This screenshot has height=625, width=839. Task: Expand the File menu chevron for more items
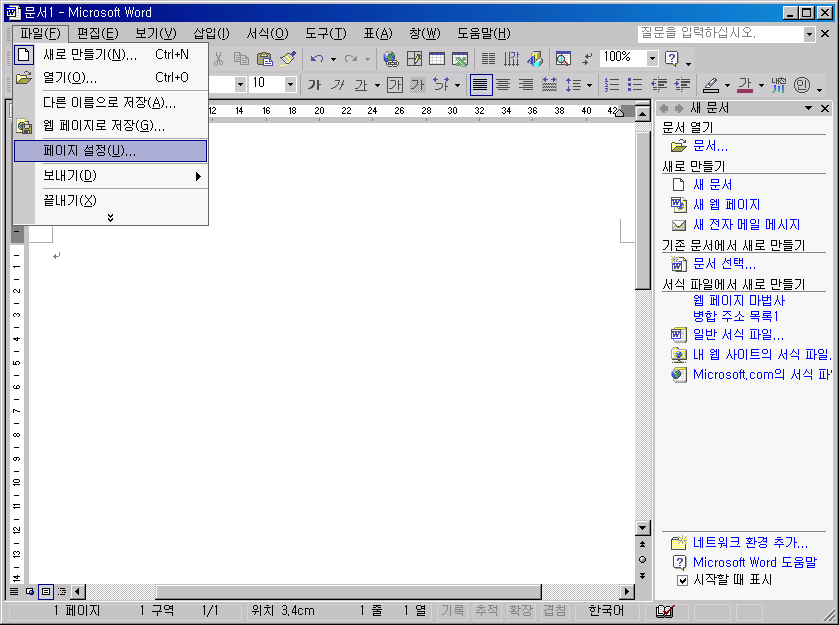(x=110, y=217)
